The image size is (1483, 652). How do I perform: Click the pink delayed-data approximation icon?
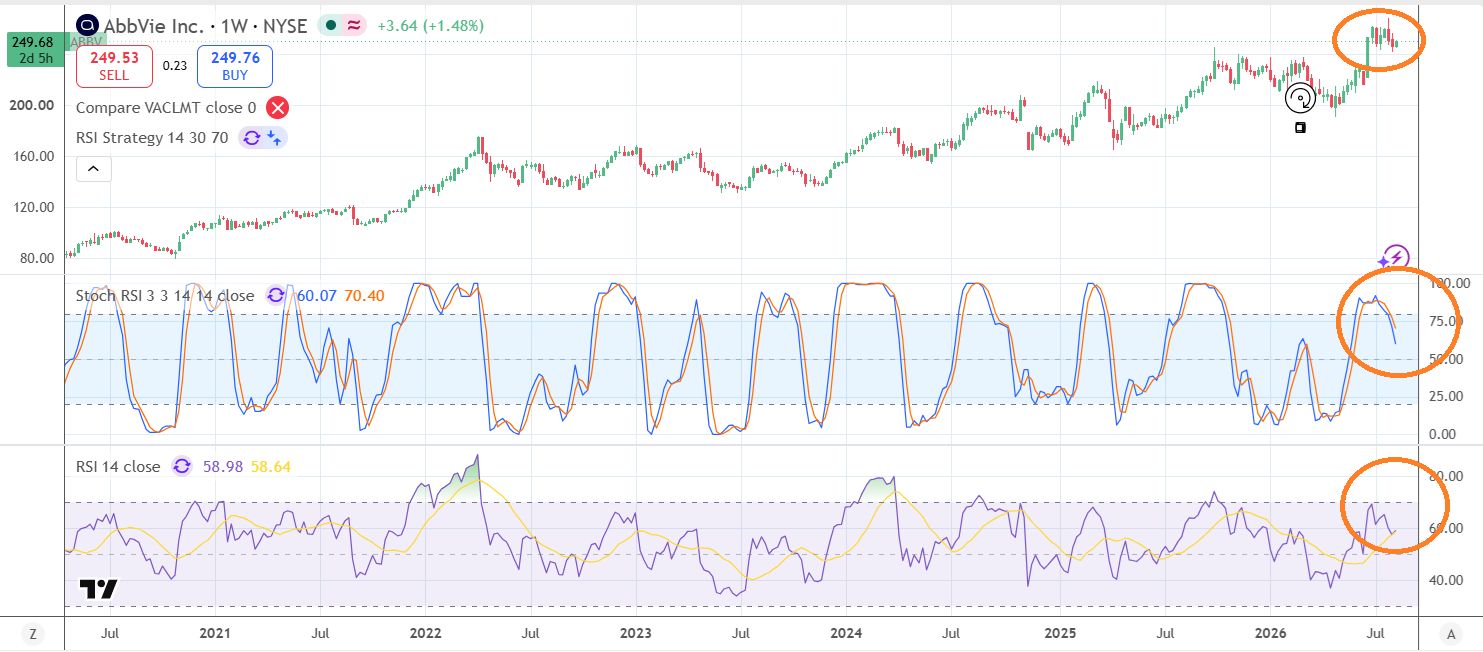pos(353,26)
